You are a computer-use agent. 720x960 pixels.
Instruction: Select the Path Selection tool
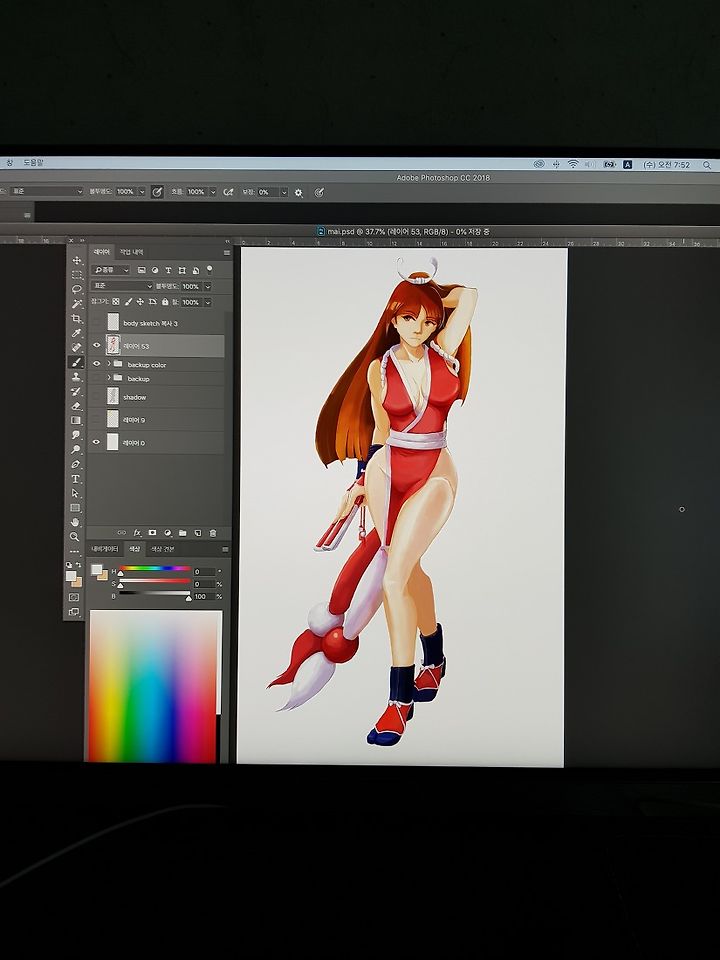[75, 493]
